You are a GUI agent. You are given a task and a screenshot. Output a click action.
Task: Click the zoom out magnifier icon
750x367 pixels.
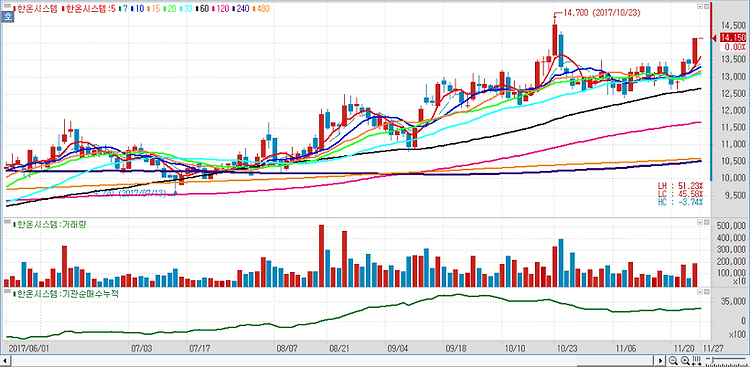(673, 360)
